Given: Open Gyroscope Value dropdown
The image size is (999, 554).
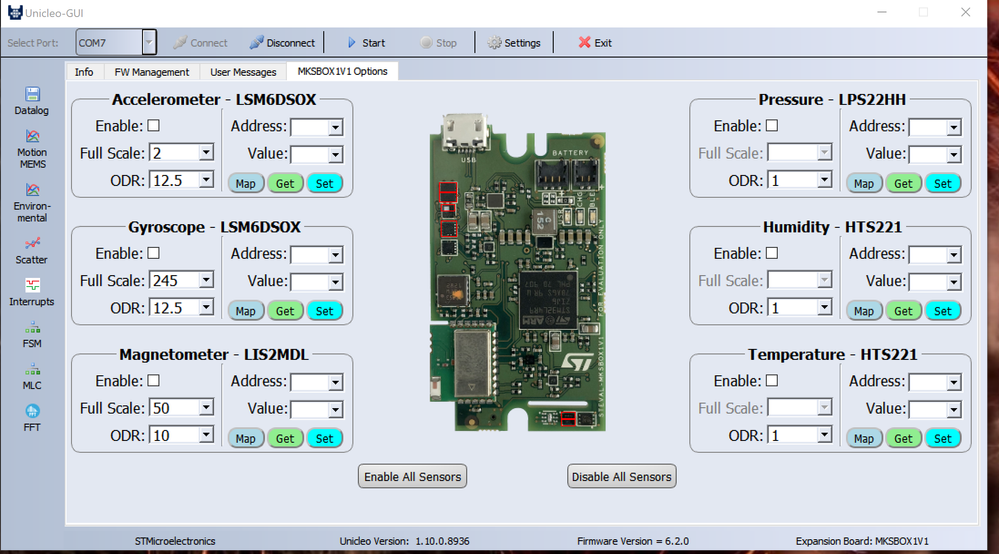Looking at the screenshot, I should pyautogui.click(x=336, y=282).
